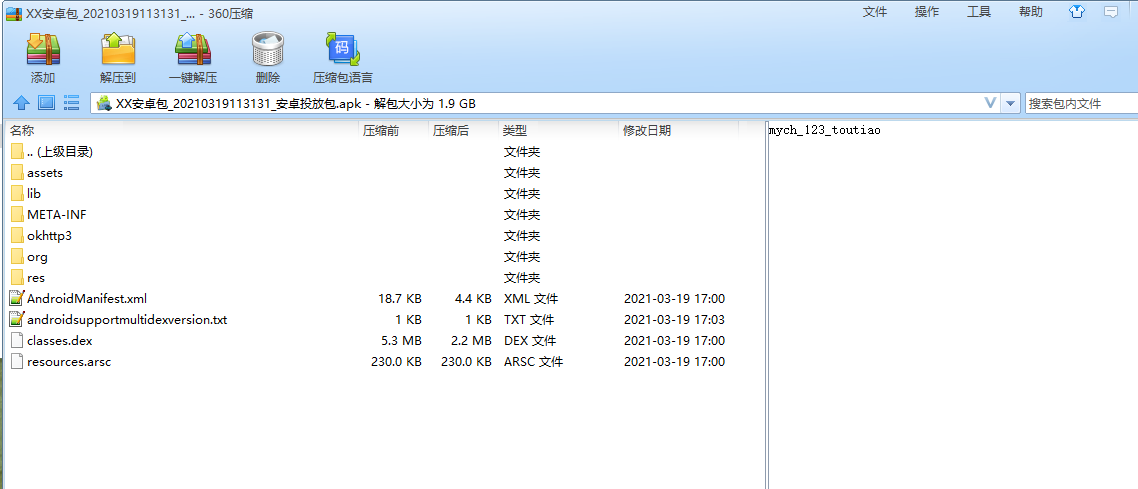The width and height of the screenshot is (1138, 489).
Task: Click the 'XML 文件' type cell
Action: (531, 299)
